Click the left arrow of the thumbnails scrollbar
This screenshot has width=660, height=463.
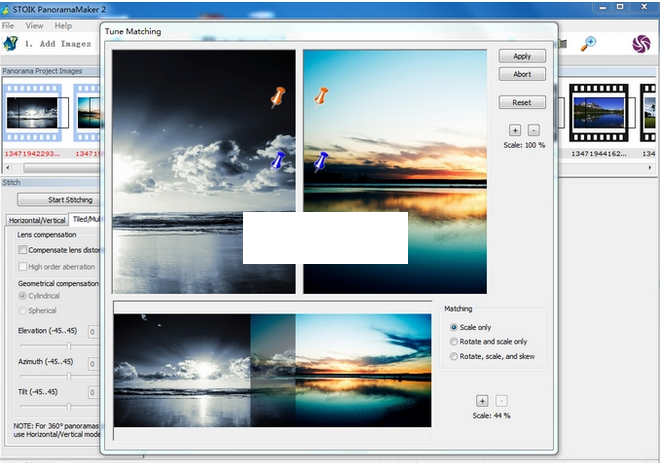tap(8, 168)
